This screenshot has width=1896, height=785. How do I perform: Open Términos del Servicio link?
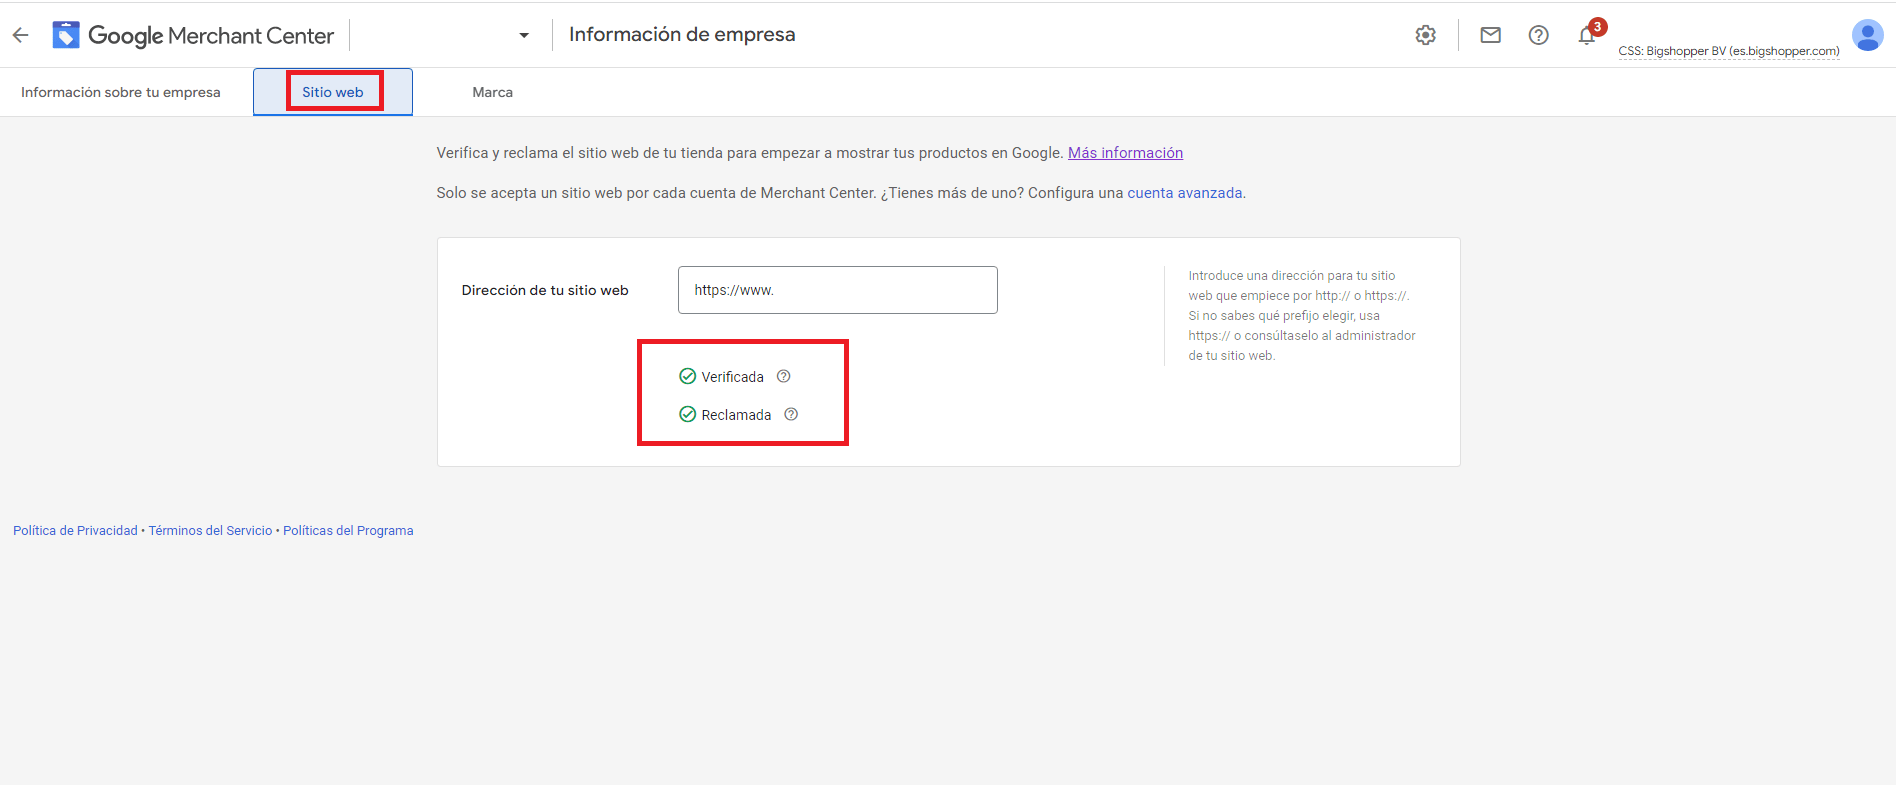pyautogui.click(x=210, y=531)
